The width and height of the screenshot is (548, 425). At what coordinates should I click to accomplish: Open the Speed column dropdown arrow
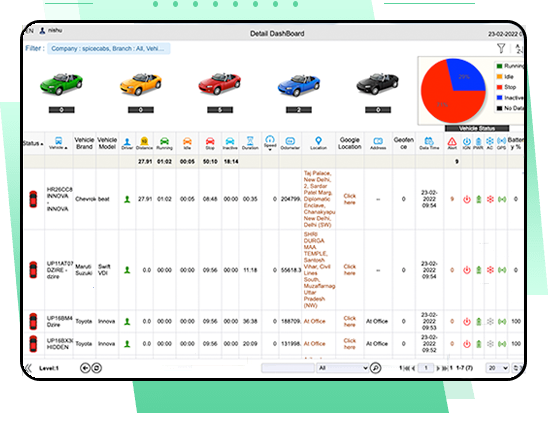click(270, 150)
